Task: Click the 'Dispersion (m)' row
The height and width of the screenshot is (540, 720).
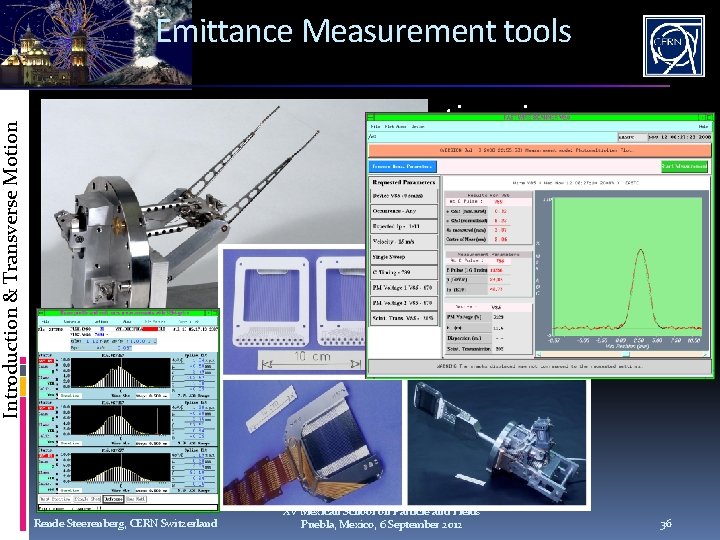Action: [x=489, y=338]
